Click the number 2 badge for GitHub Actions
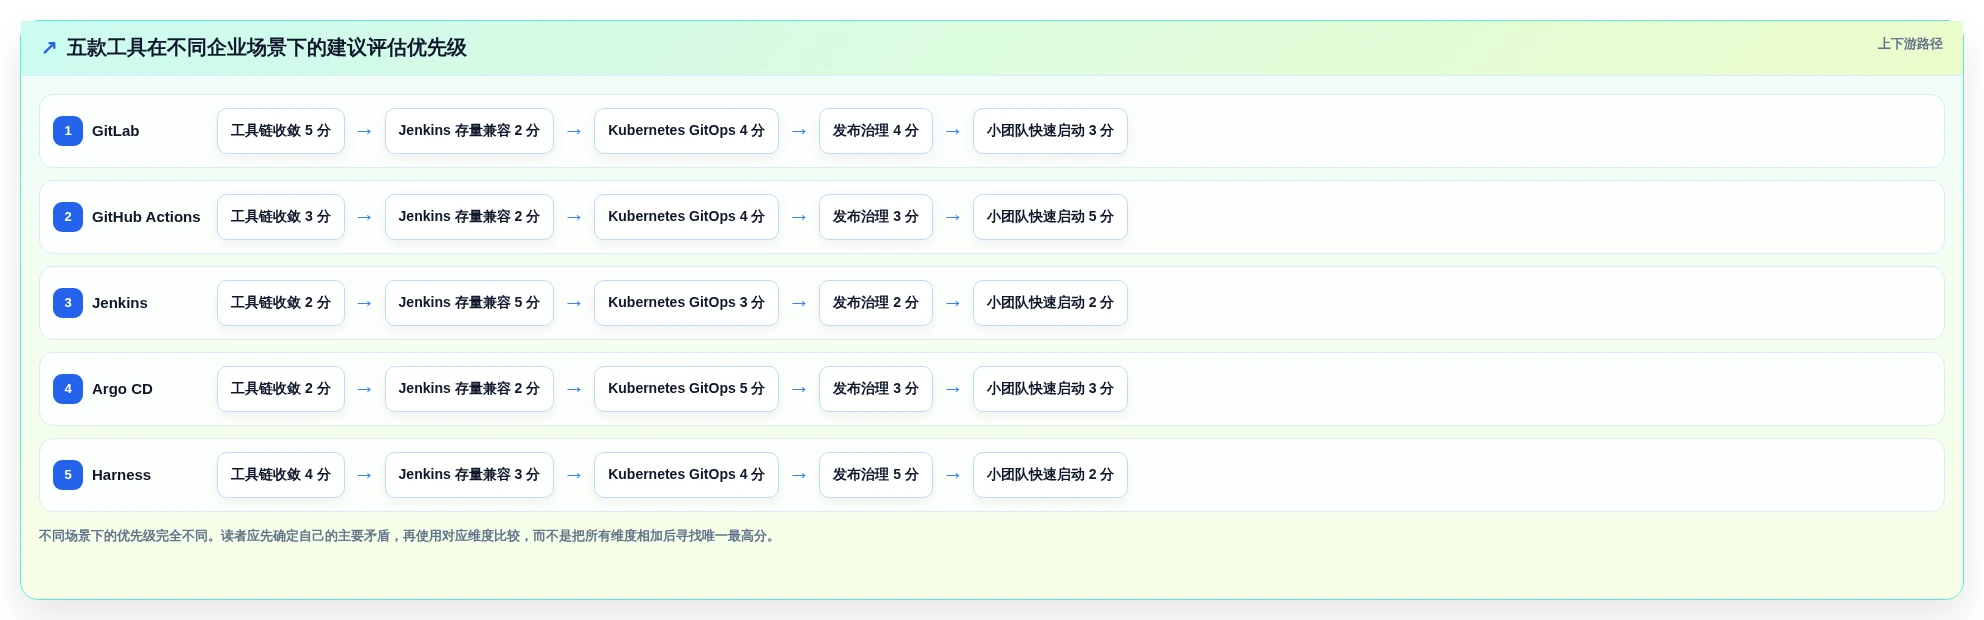 coord(68,217)
